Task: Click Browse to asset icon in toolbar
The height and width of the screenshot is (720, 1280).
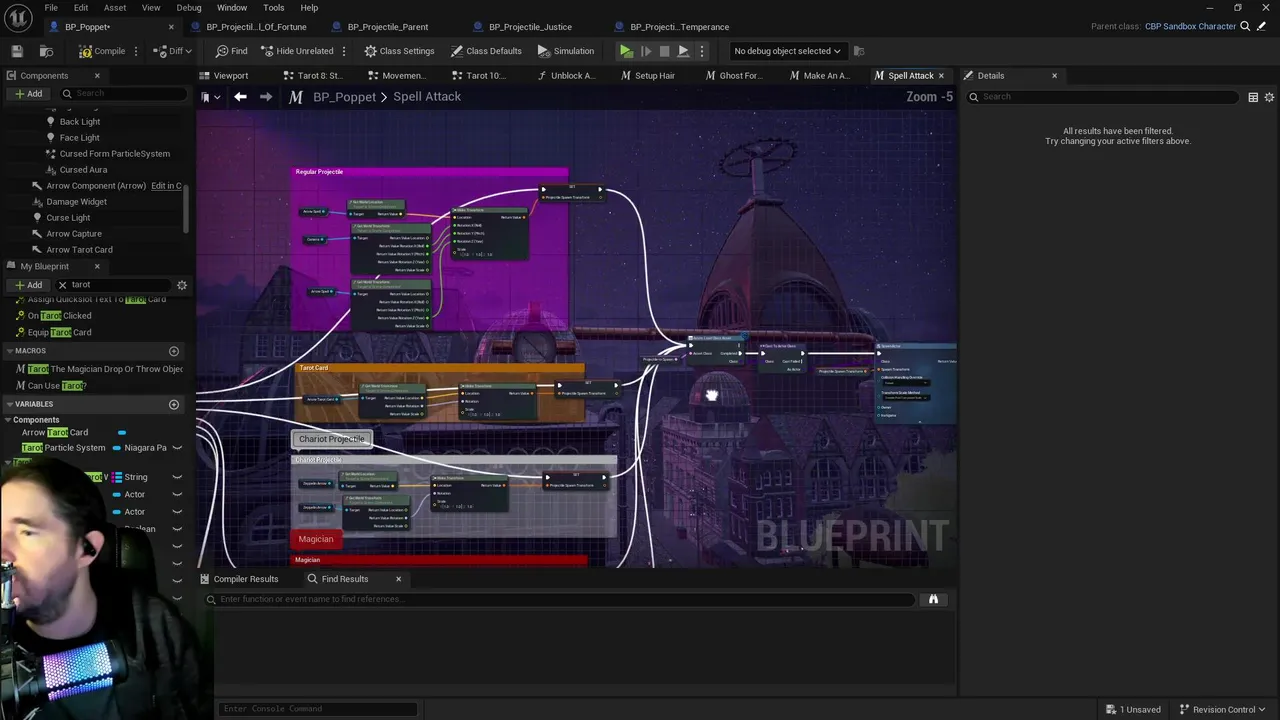Action: click(46, 51)
